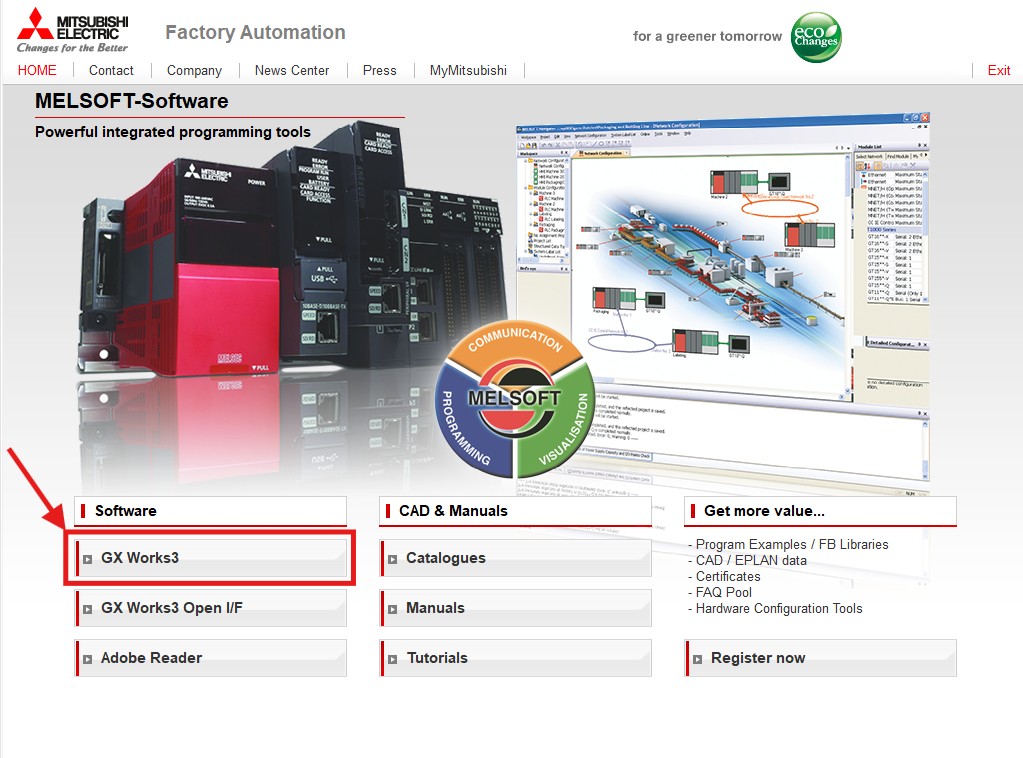The width and height of the screenshot is (1023, 758).
Task: Open News Center from navigation
Action: point(292,70)
